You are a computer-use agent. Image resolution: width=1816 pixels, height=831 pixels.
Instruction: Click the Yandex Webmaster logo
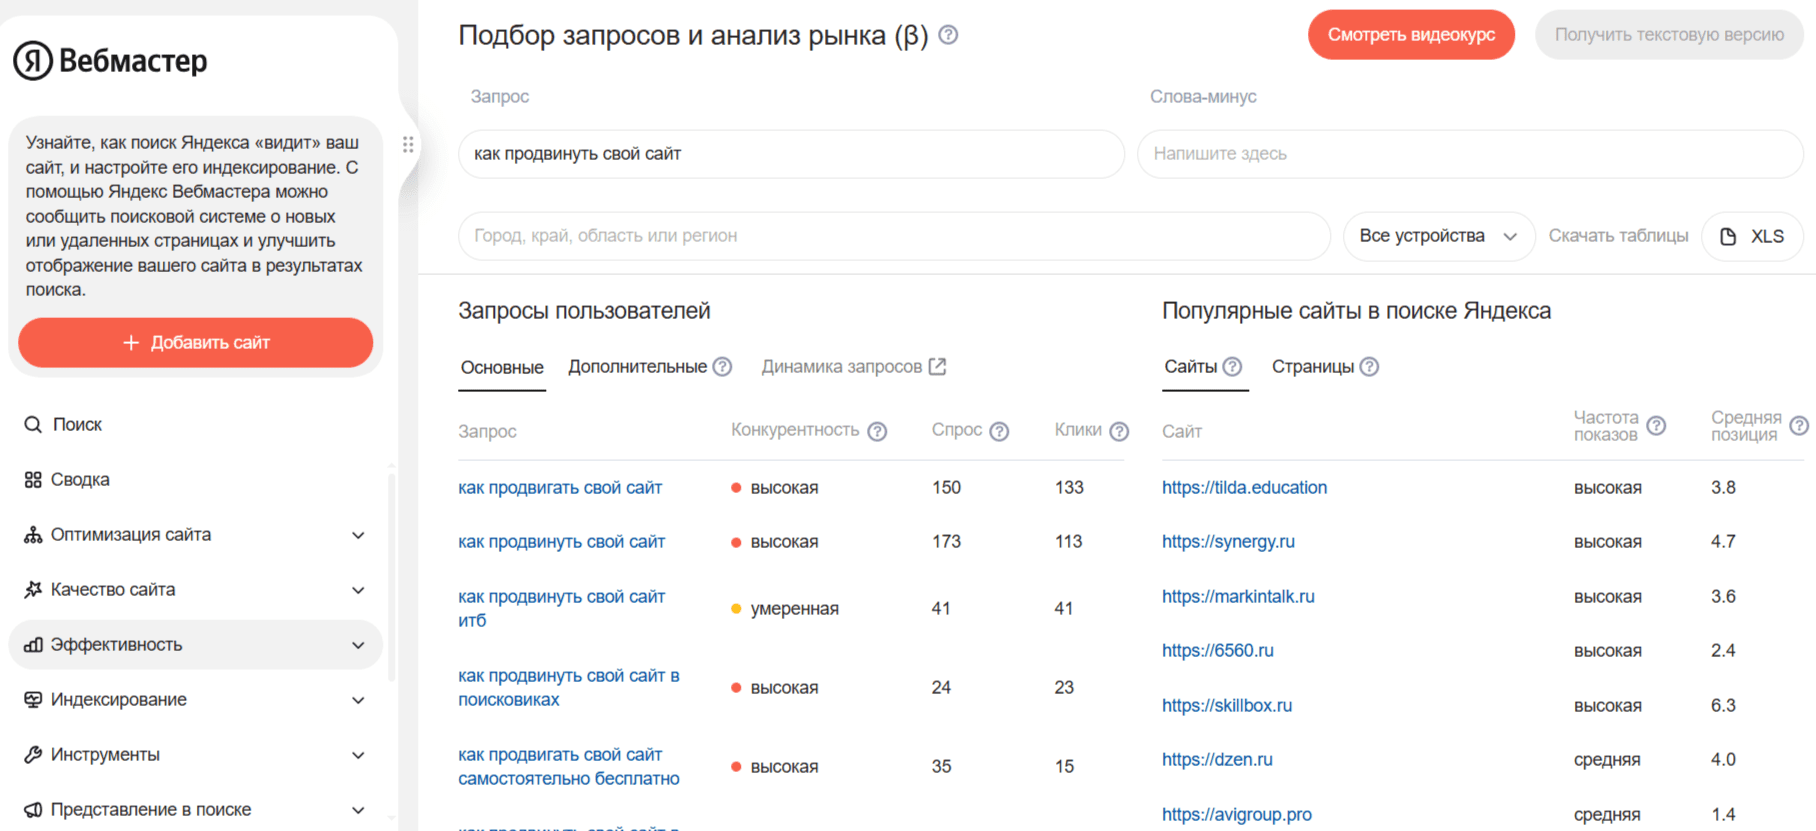pyautogui.click(x=110, y=61)
